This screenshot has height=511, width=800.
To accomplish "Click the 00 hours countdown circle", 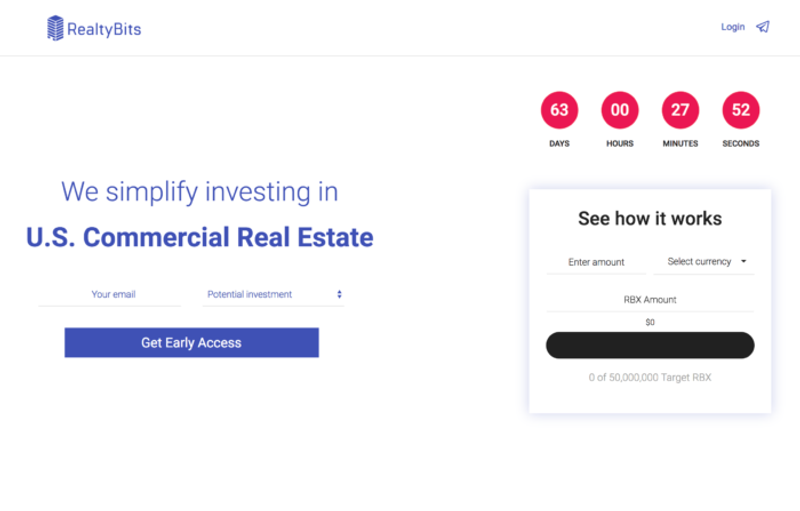I will coord(620,110).
